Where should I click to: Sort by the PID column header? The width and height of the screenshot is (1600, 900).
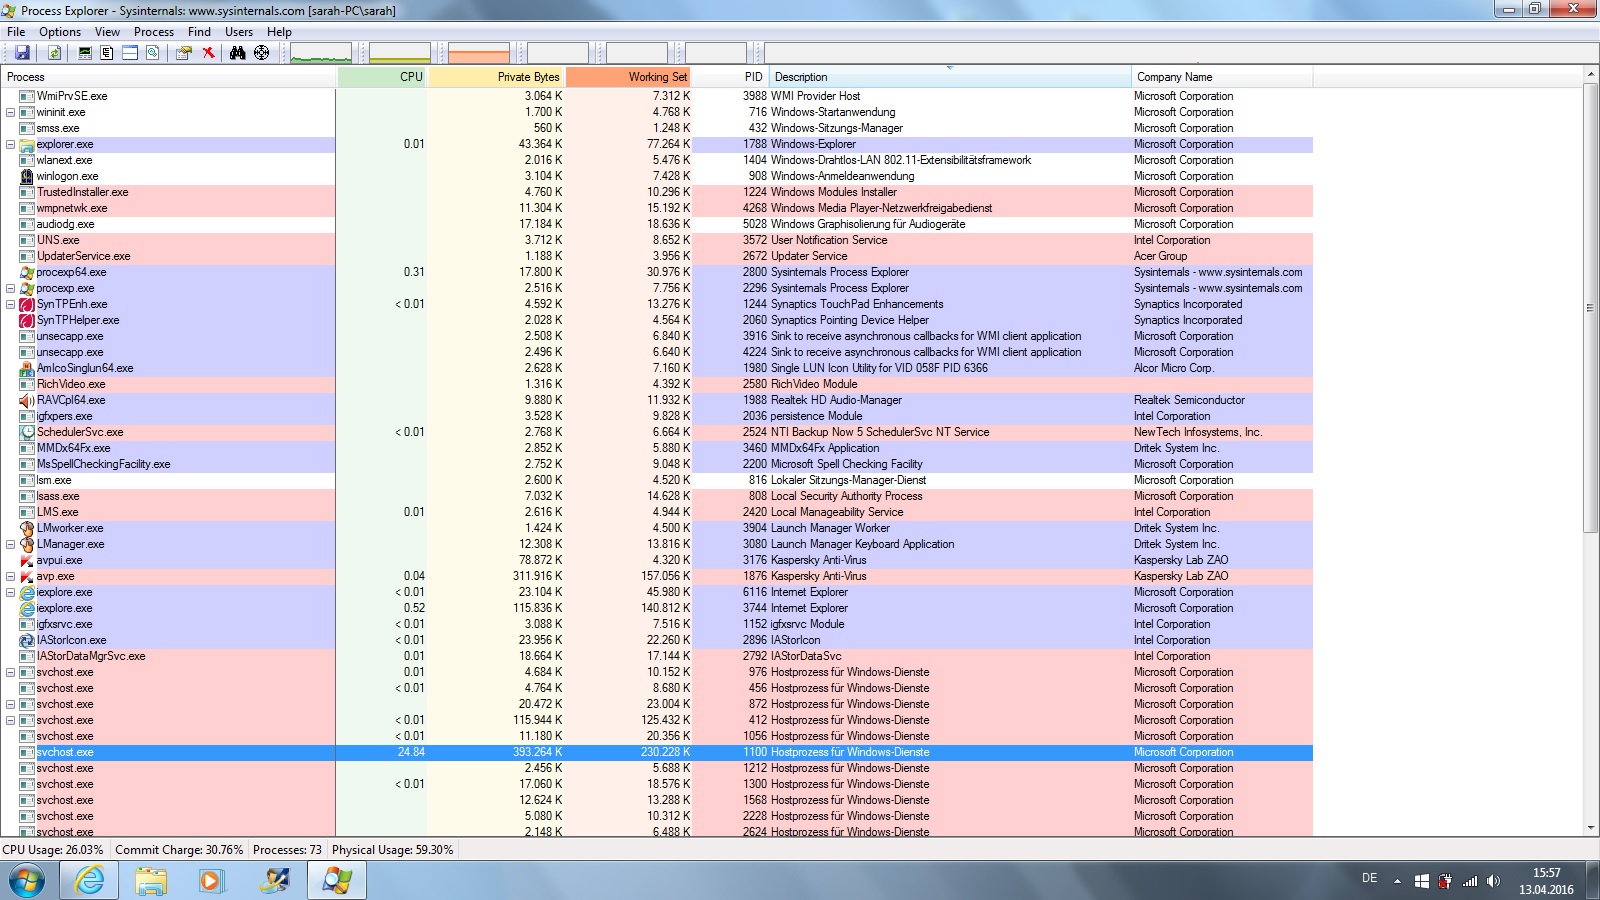pyautogui.click(x=731, y=77)
